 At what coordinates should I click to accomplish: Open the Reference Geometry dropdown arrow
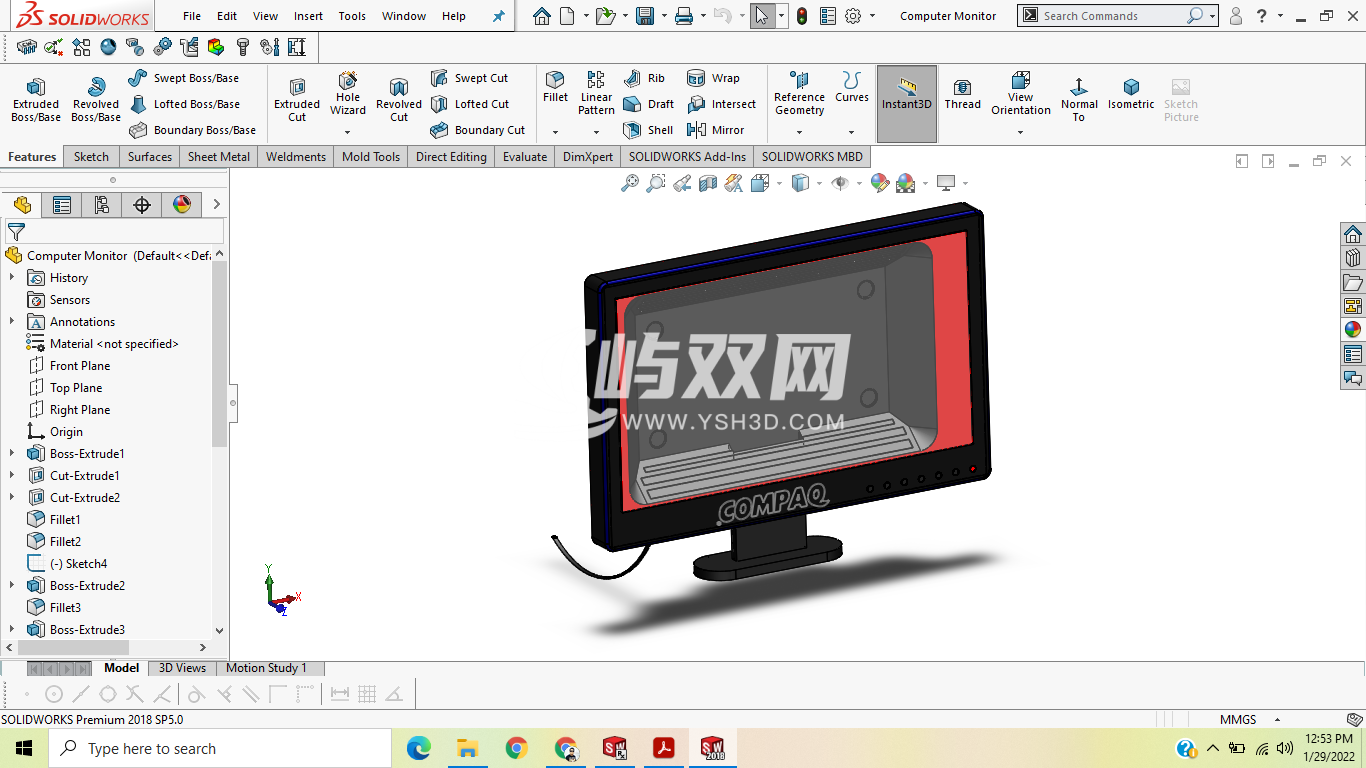tap(799, 132)
